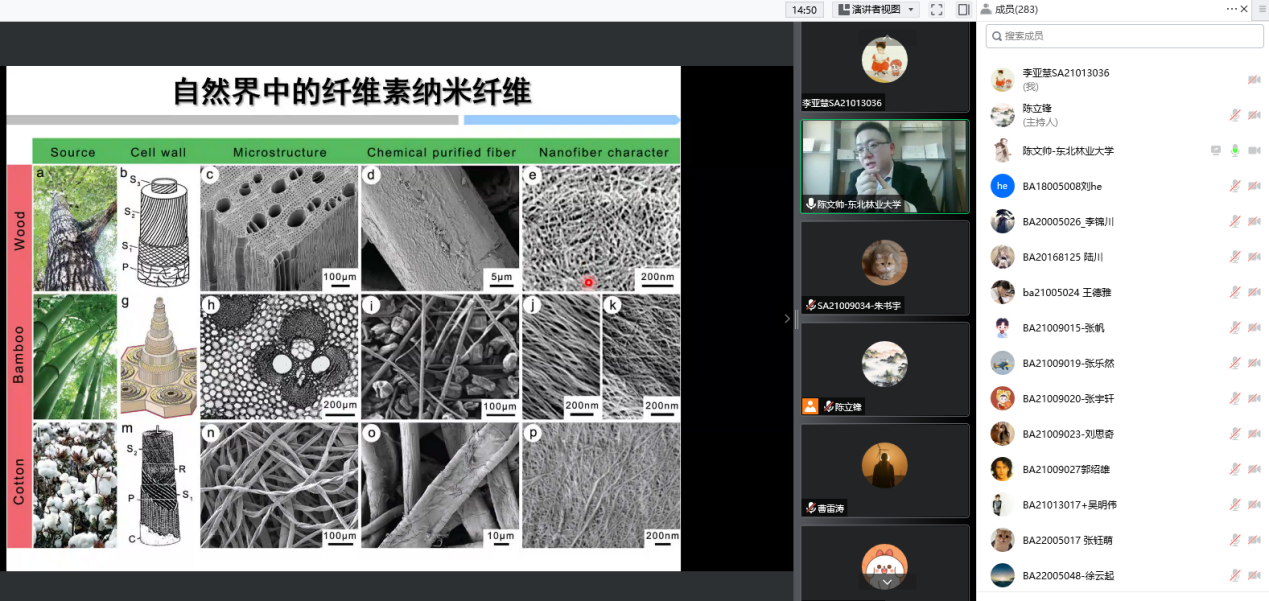Image resolution: width=1269 pixels, height=601 pixels.
Task: Toggle muted microphone for BA18005008刘he
Action: pyautogui.click(x=1235, y=186)
